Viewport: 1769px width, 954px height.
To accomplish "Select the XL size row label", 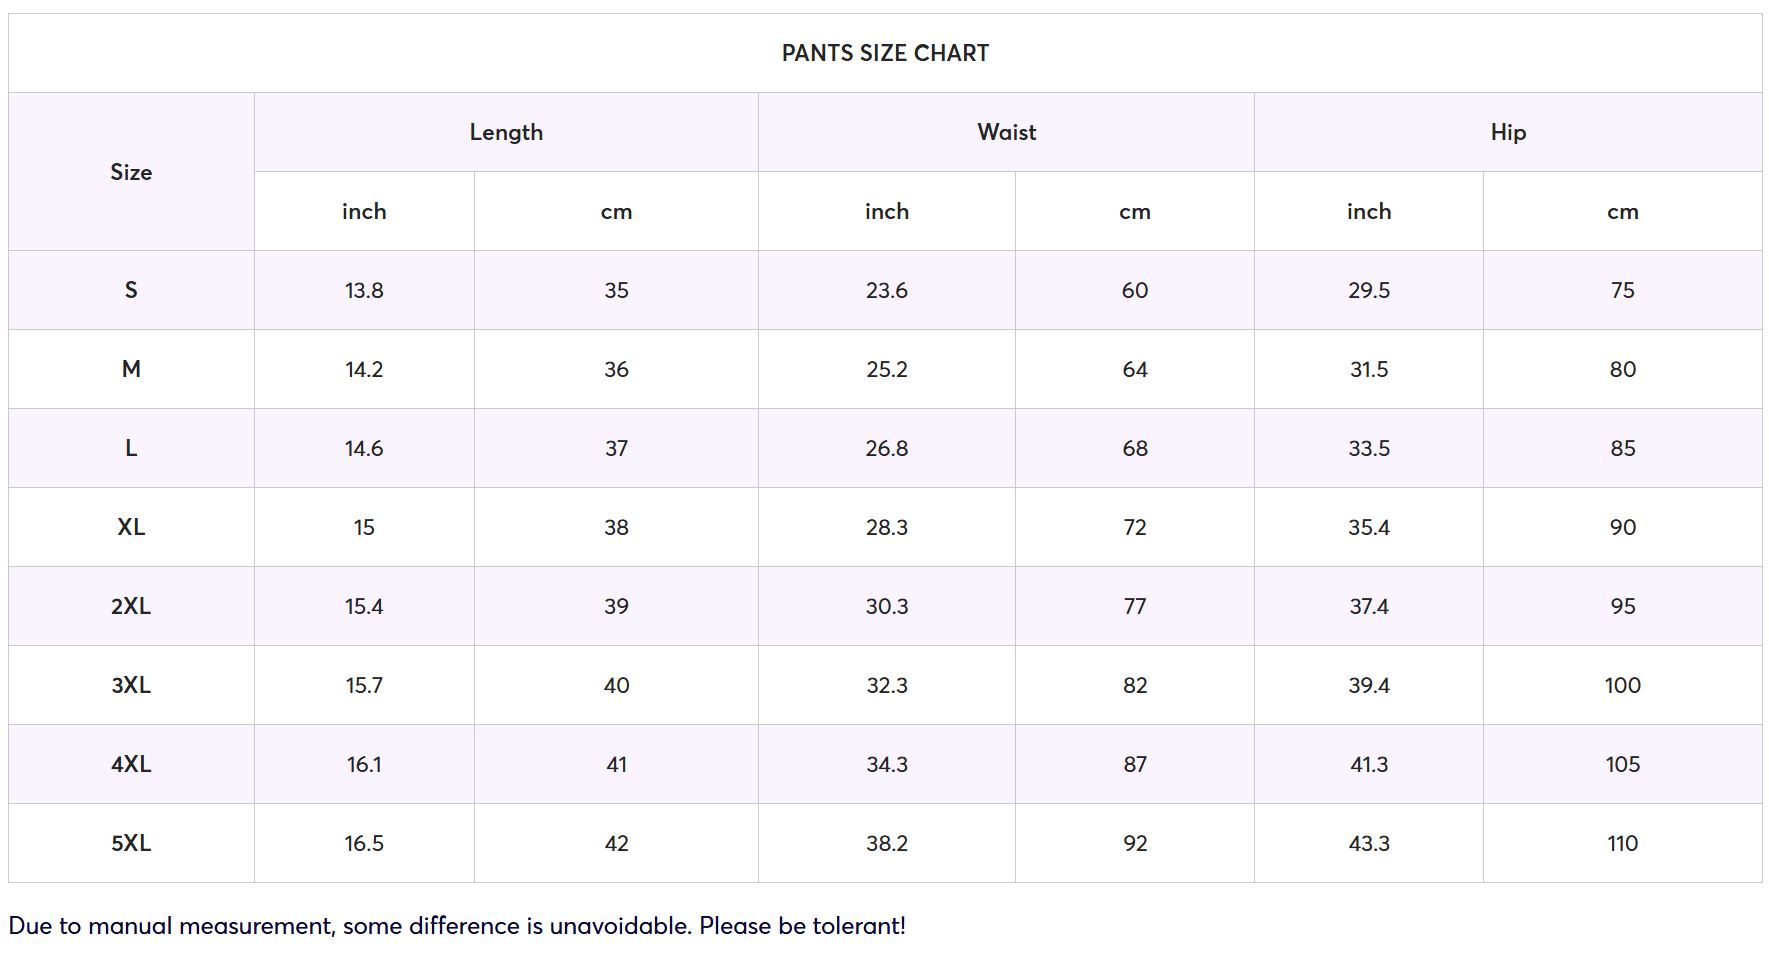I will [131, 527].
